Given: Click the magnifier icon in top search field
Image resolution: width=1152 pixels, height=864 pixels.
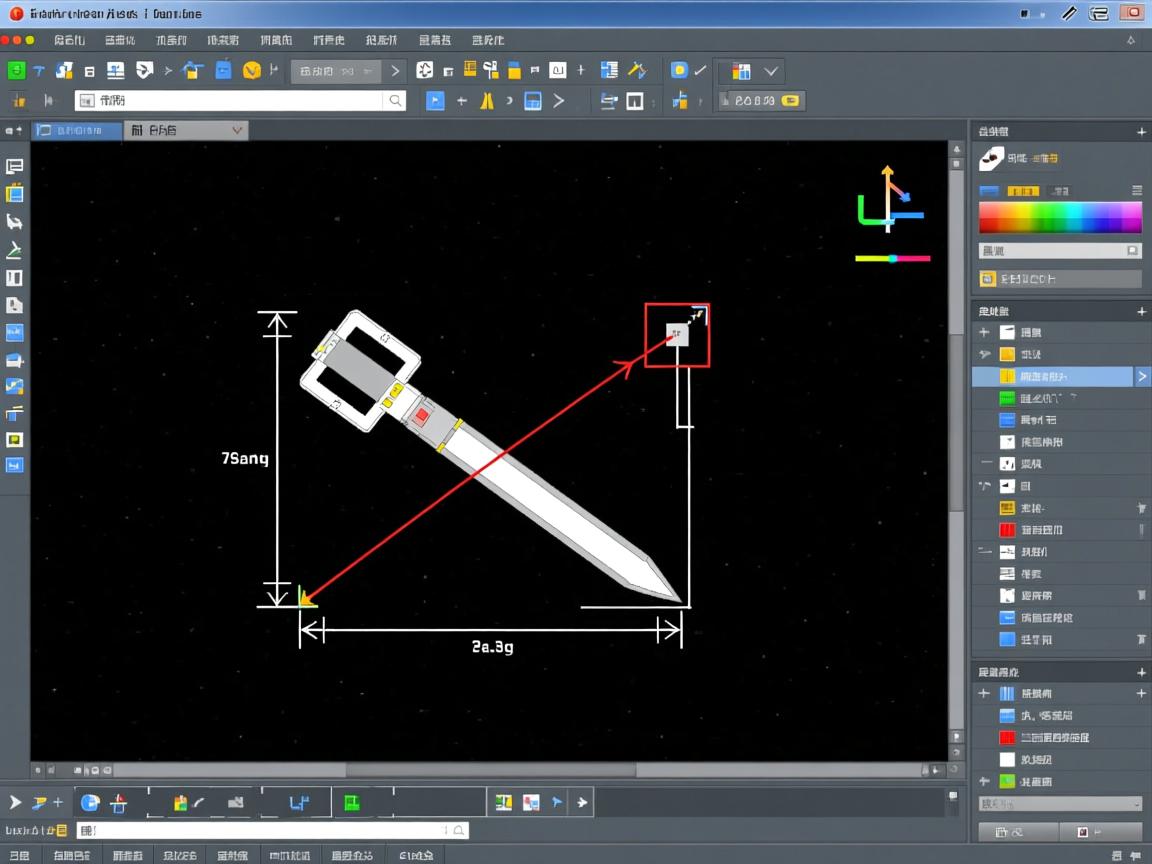Looking at the screenshot, I should click(x=396, y=100).
